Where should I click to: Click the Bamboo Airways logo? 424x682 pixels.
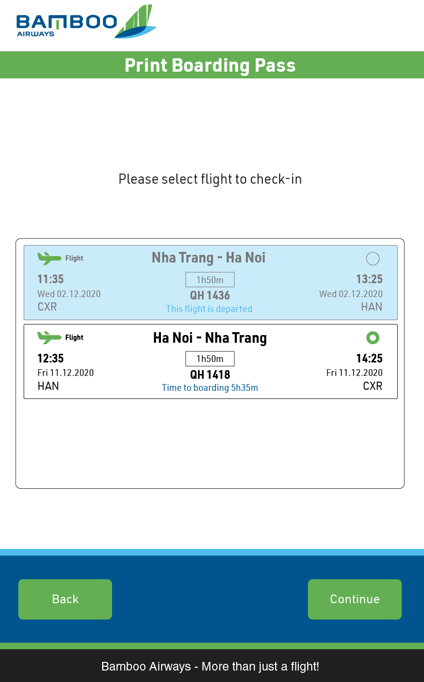point(86,22)
